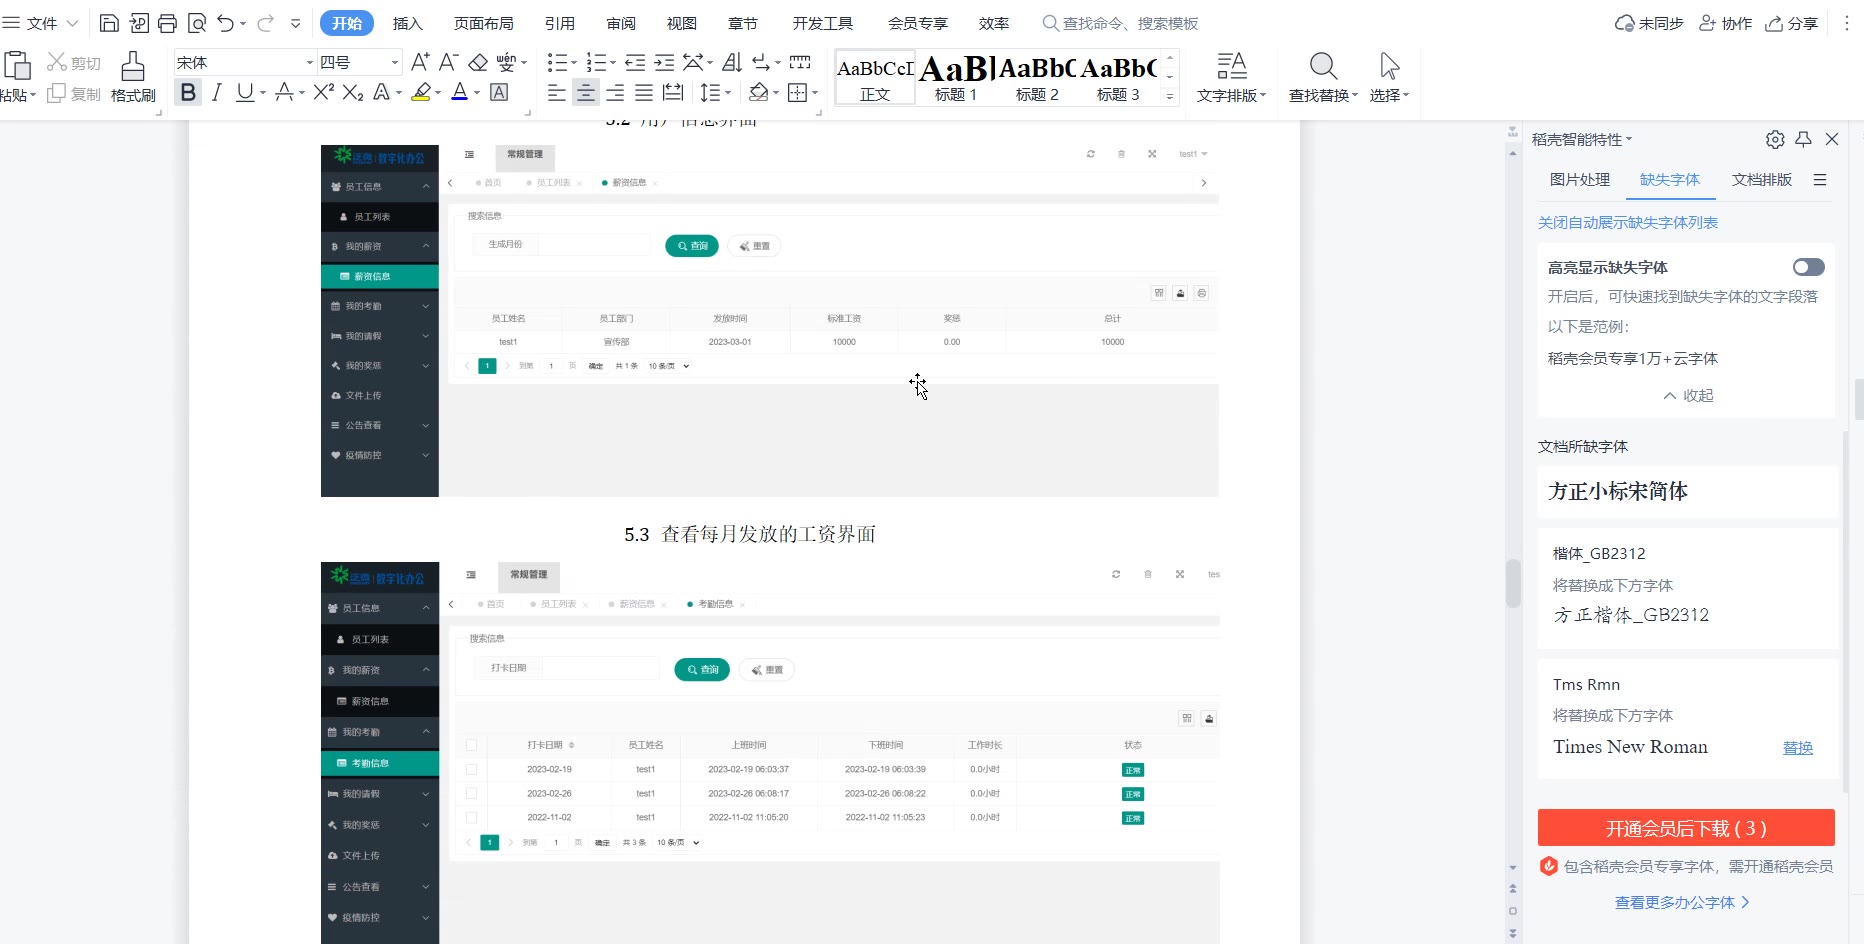This screenshot has width=1864, height=944.
Task: Pin the 稻壳智能特性 side panel
Action: pyautogui.click(x=1803, y=140)
